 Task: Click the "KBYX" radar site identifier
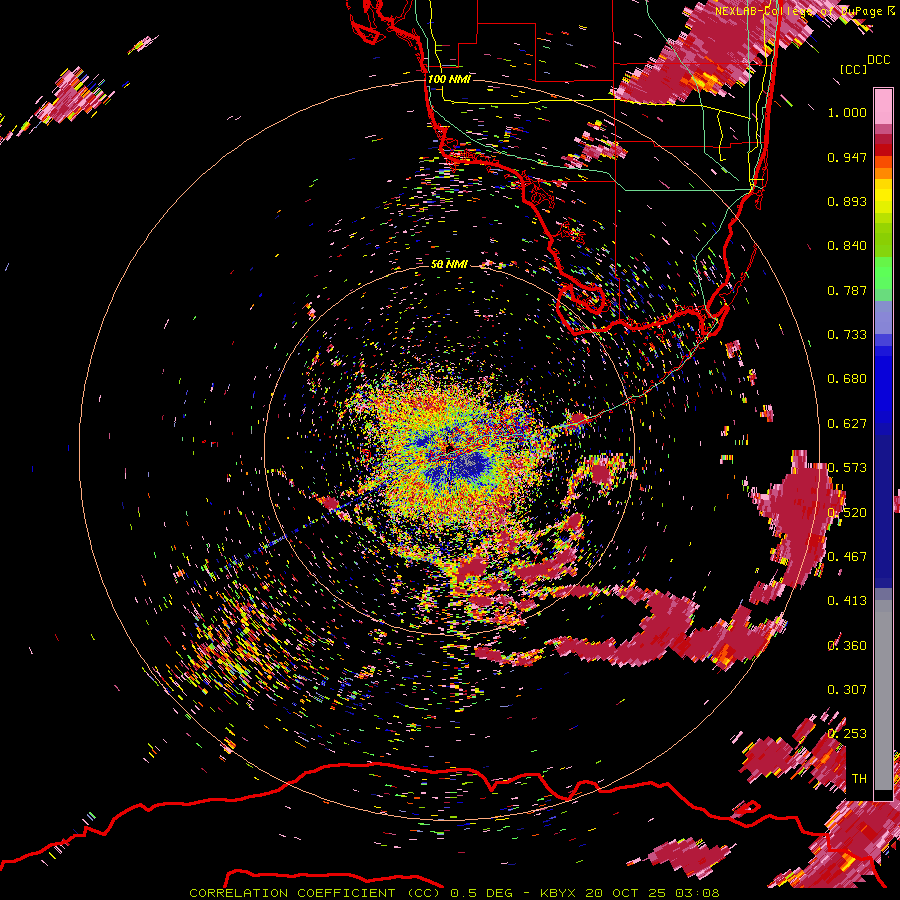click(558, 893)
